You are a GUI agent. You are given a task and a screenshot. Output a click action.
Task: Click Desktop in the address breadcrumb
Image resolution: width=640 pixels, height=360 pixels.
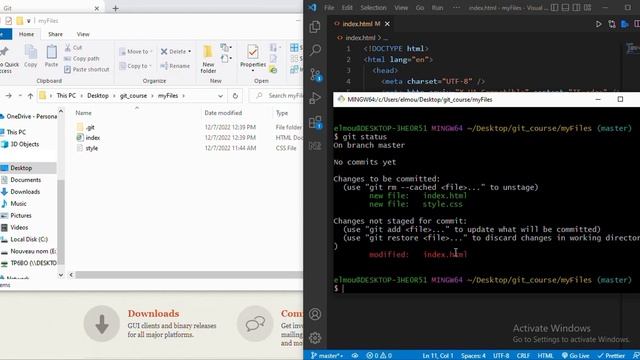click(x=98, y=96)
